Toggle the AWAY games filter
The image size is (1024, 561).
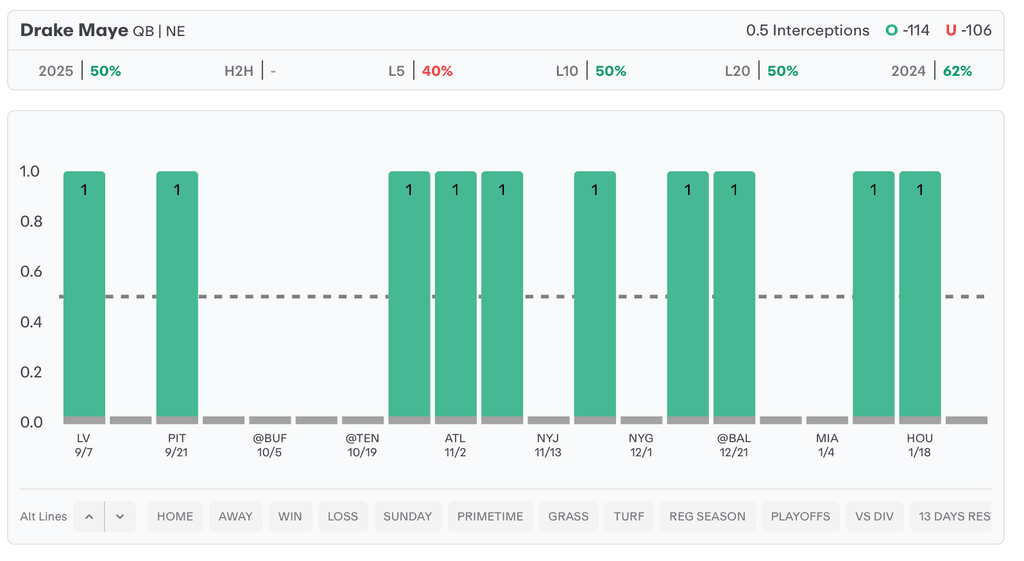[236, 517]
